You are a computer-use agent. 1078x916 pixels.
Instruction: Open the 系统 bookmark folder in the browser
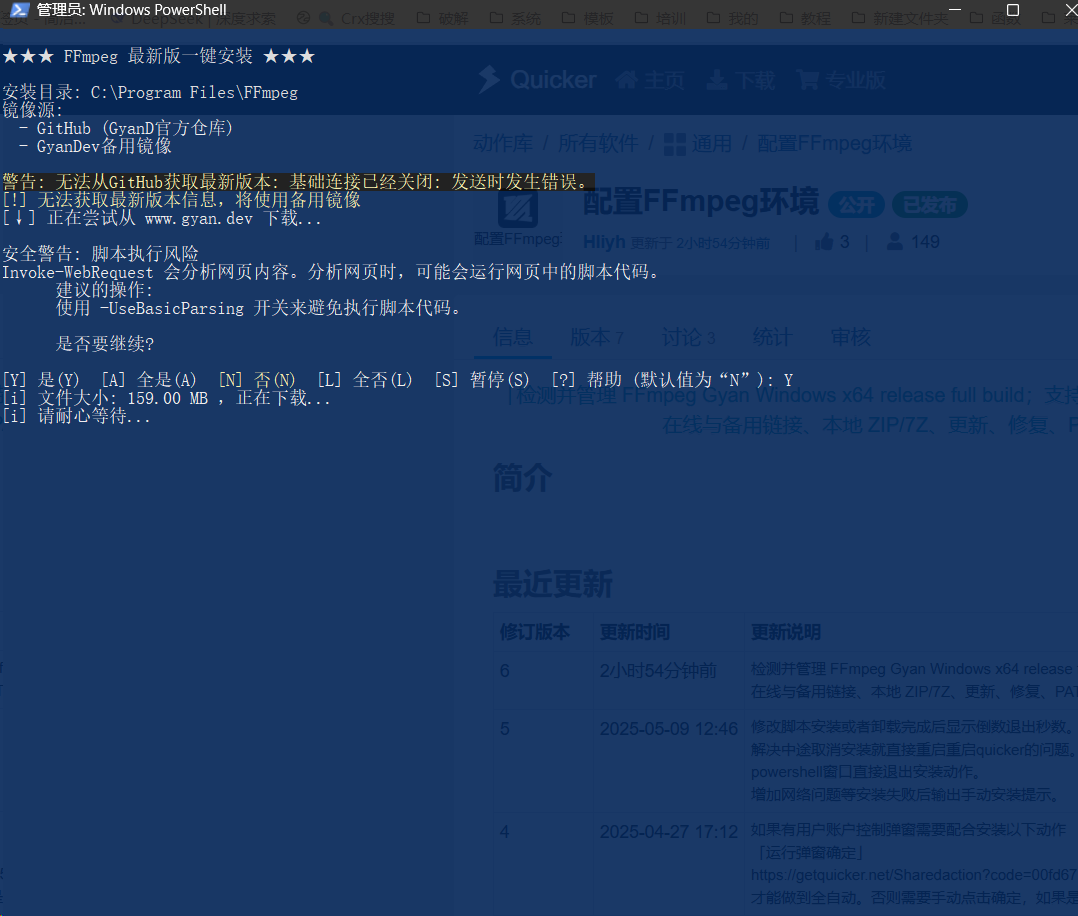point(516,19)
